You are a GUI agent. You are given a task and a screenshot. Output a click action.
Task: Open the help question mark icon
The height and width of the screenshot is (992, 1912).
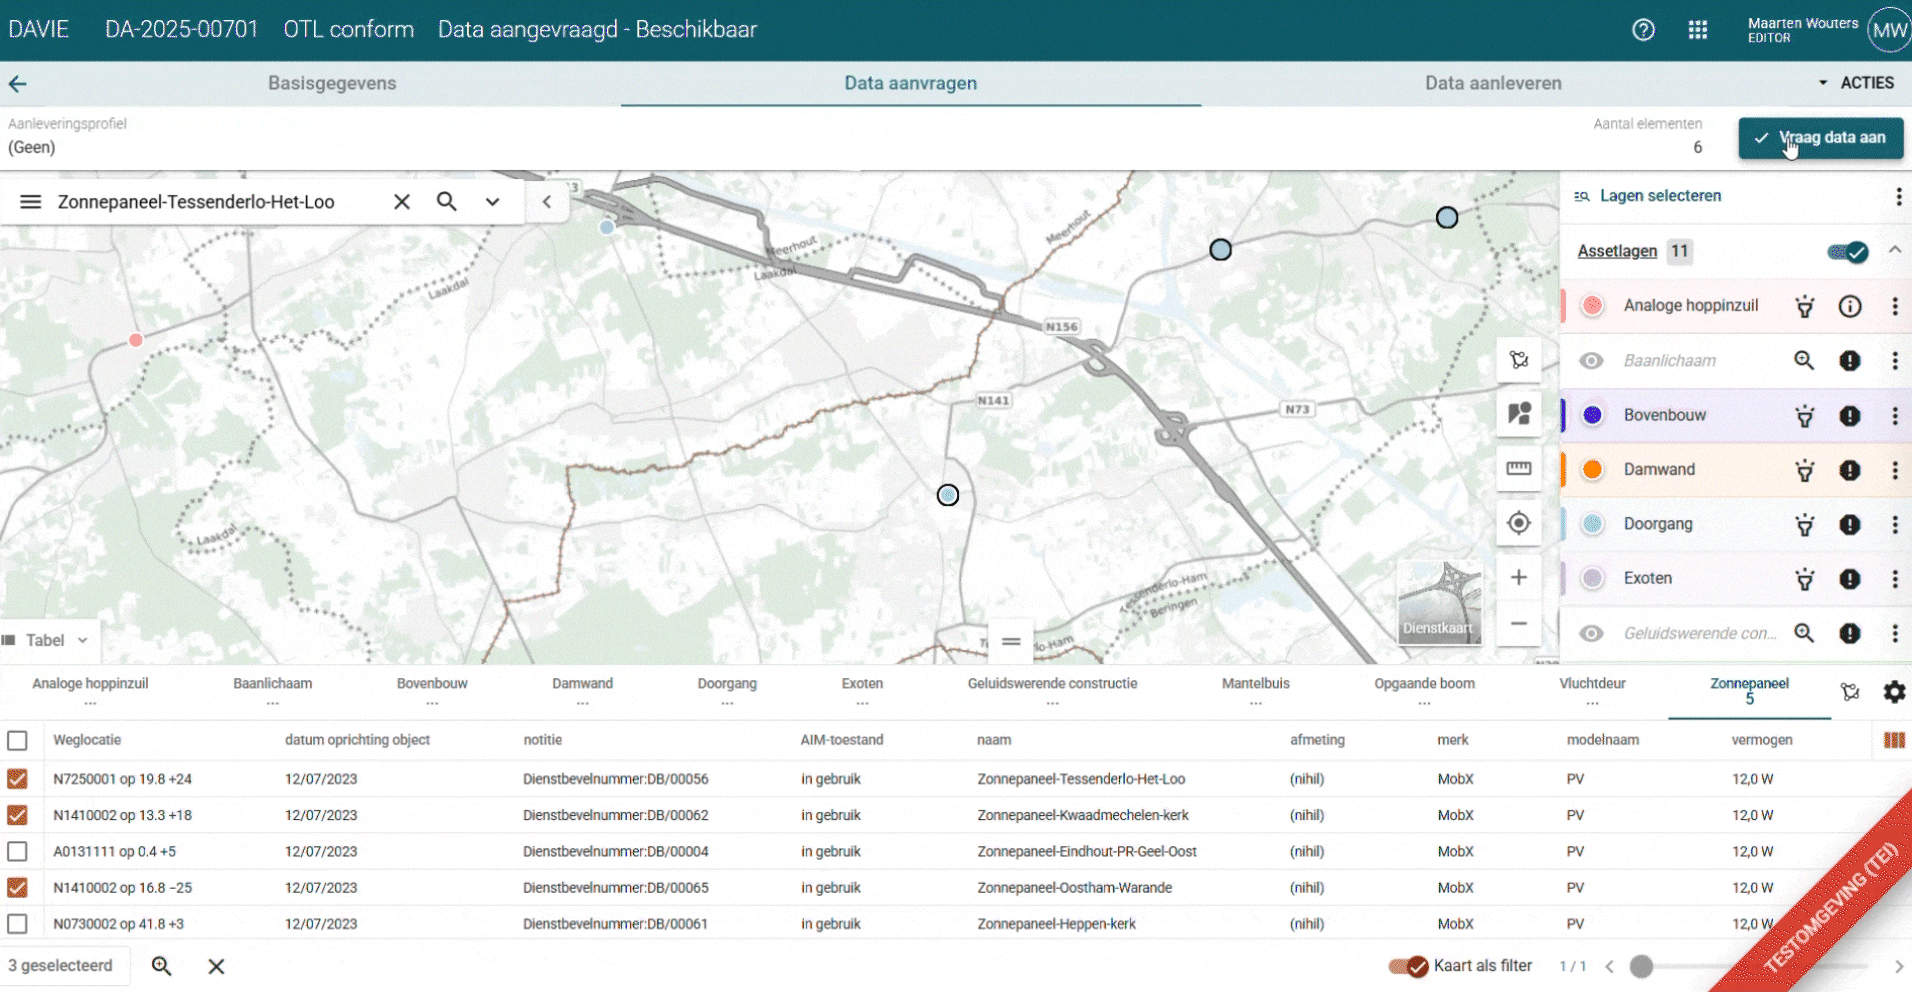(x=1643, y=30)
